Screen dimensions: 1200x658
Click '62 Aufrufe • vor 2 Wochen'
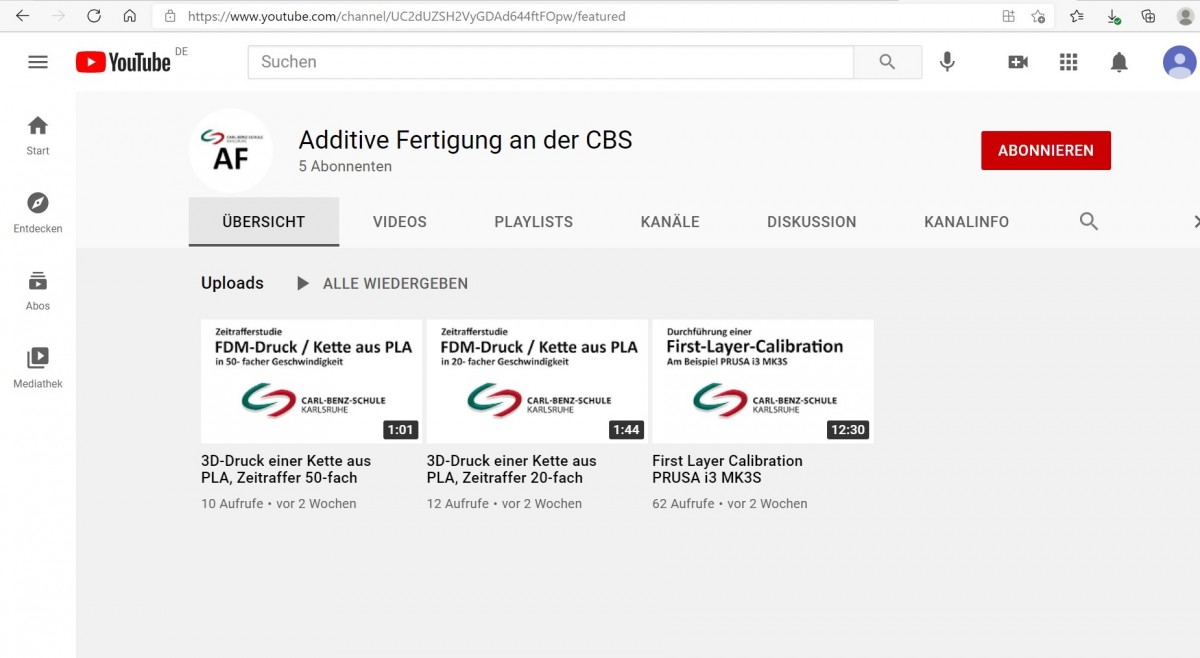(x=730, y=504)
